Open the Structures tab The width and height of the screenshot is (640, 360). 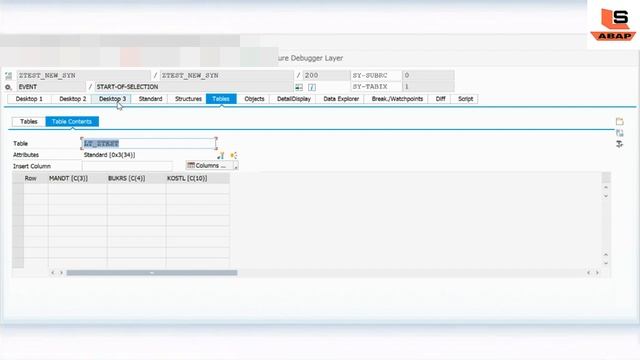[188, 99]
